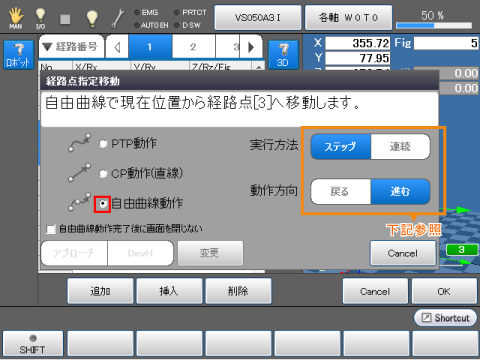The image size is (480, 360).
Task: Click the 追加 button
Action: pos(100,291)
